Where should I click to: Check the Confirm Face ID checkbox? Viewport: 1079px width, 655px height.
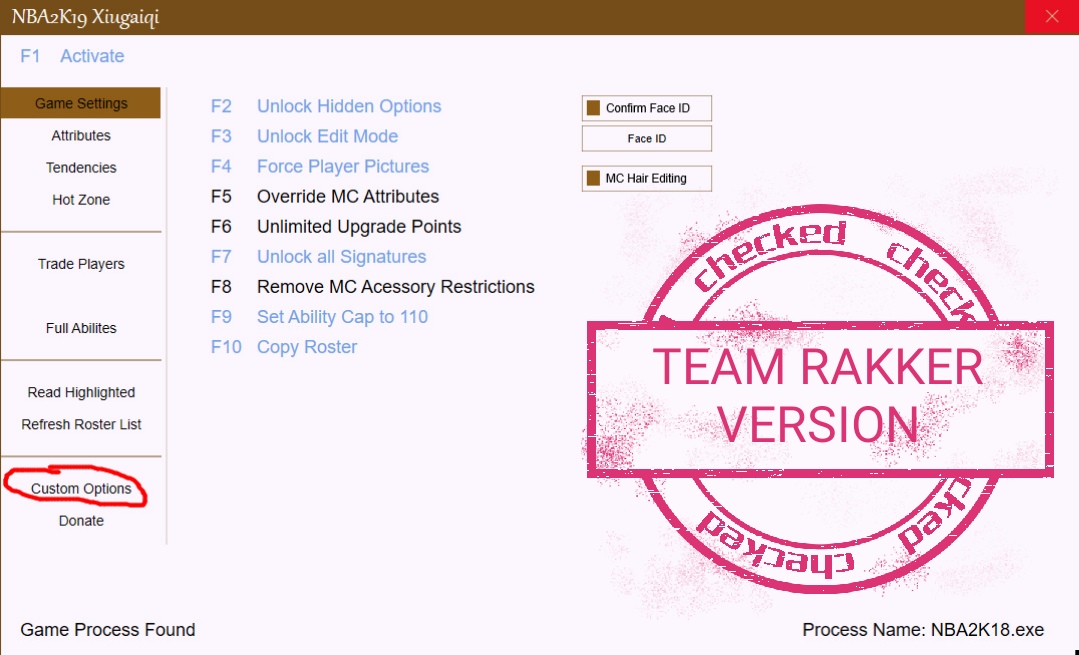[593, 108]
